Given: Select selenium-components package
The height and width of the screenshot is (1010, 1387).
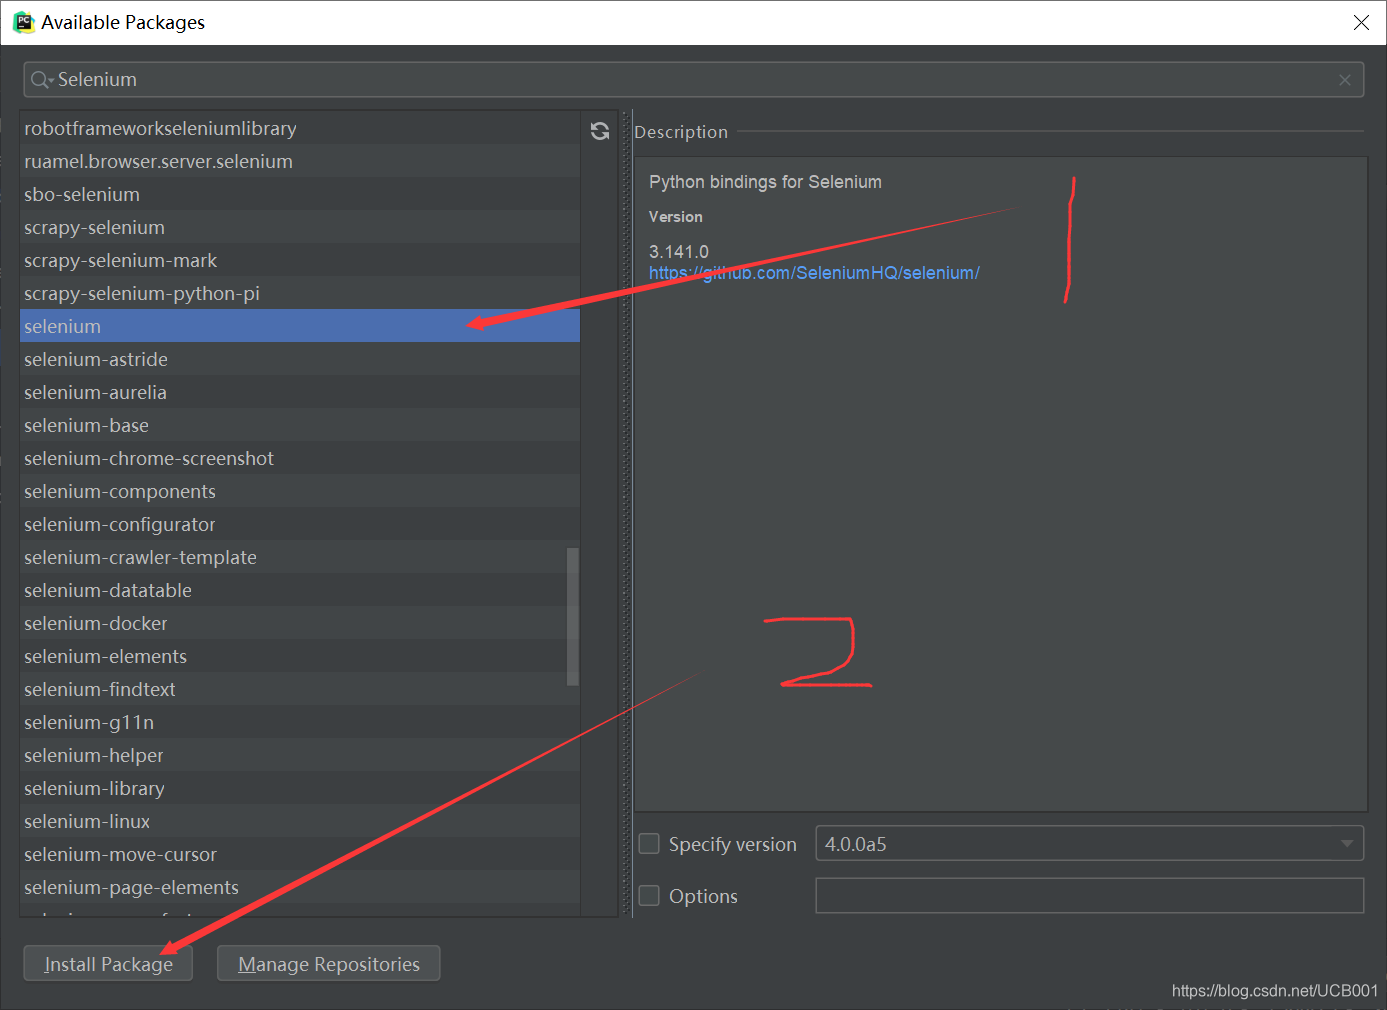Looking at the screenshot, I should (x=300, y=491).
